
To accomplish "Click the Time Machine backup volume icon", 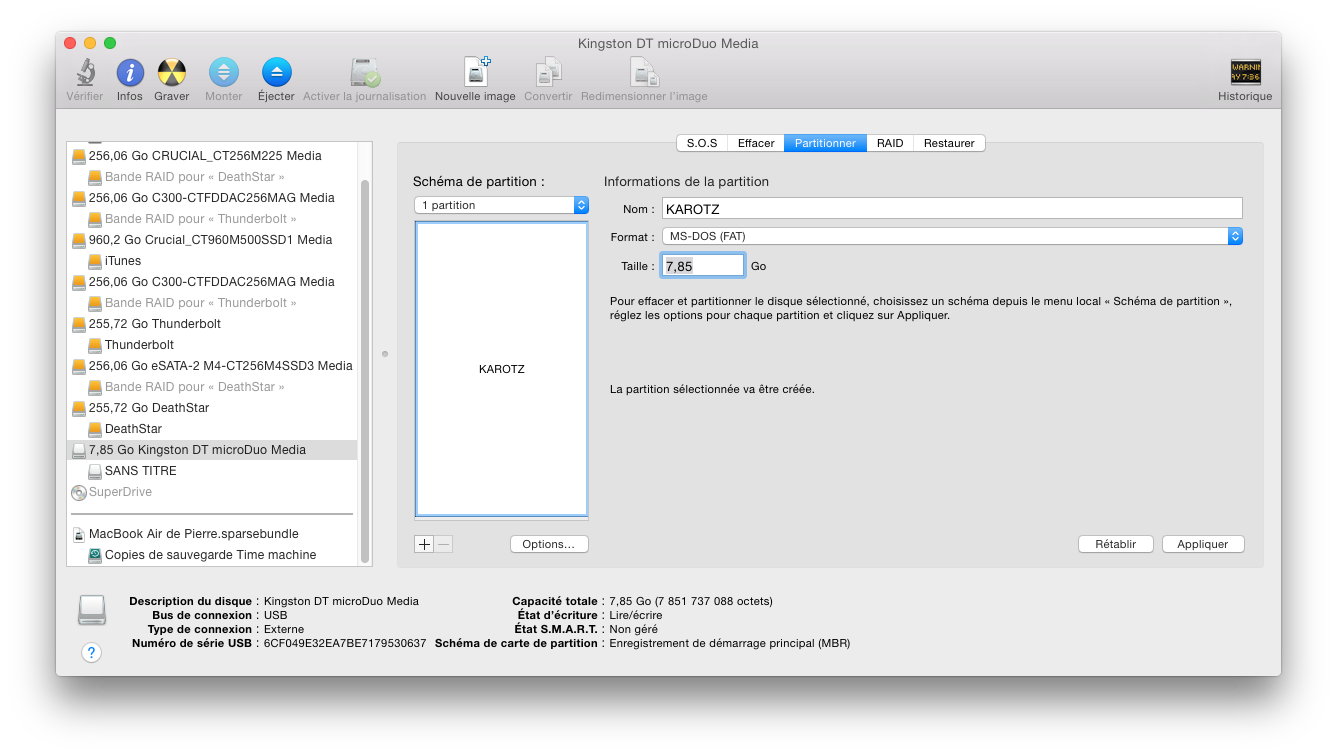I will [x=95, y=555].
